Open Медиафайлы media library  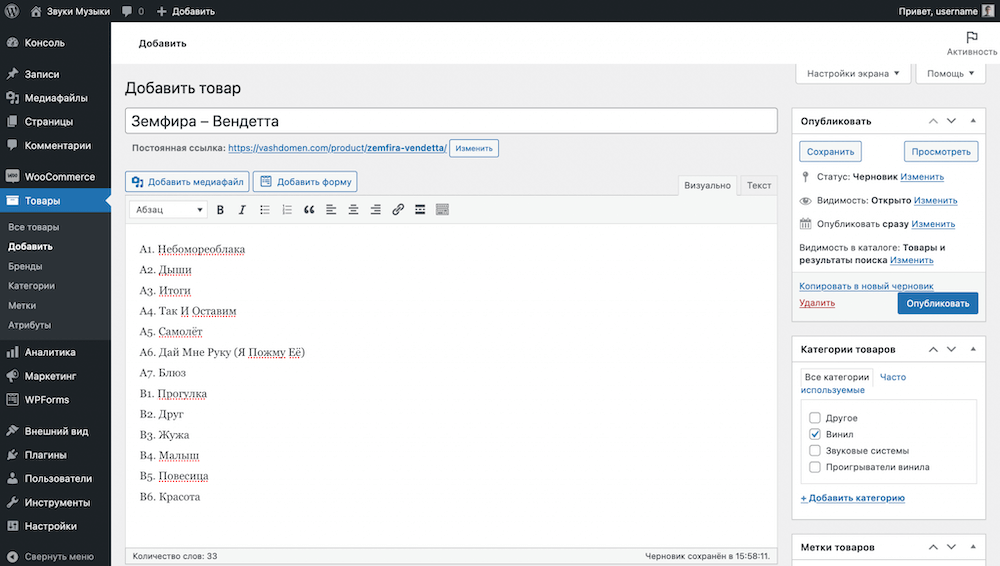(x=55, y=98)
